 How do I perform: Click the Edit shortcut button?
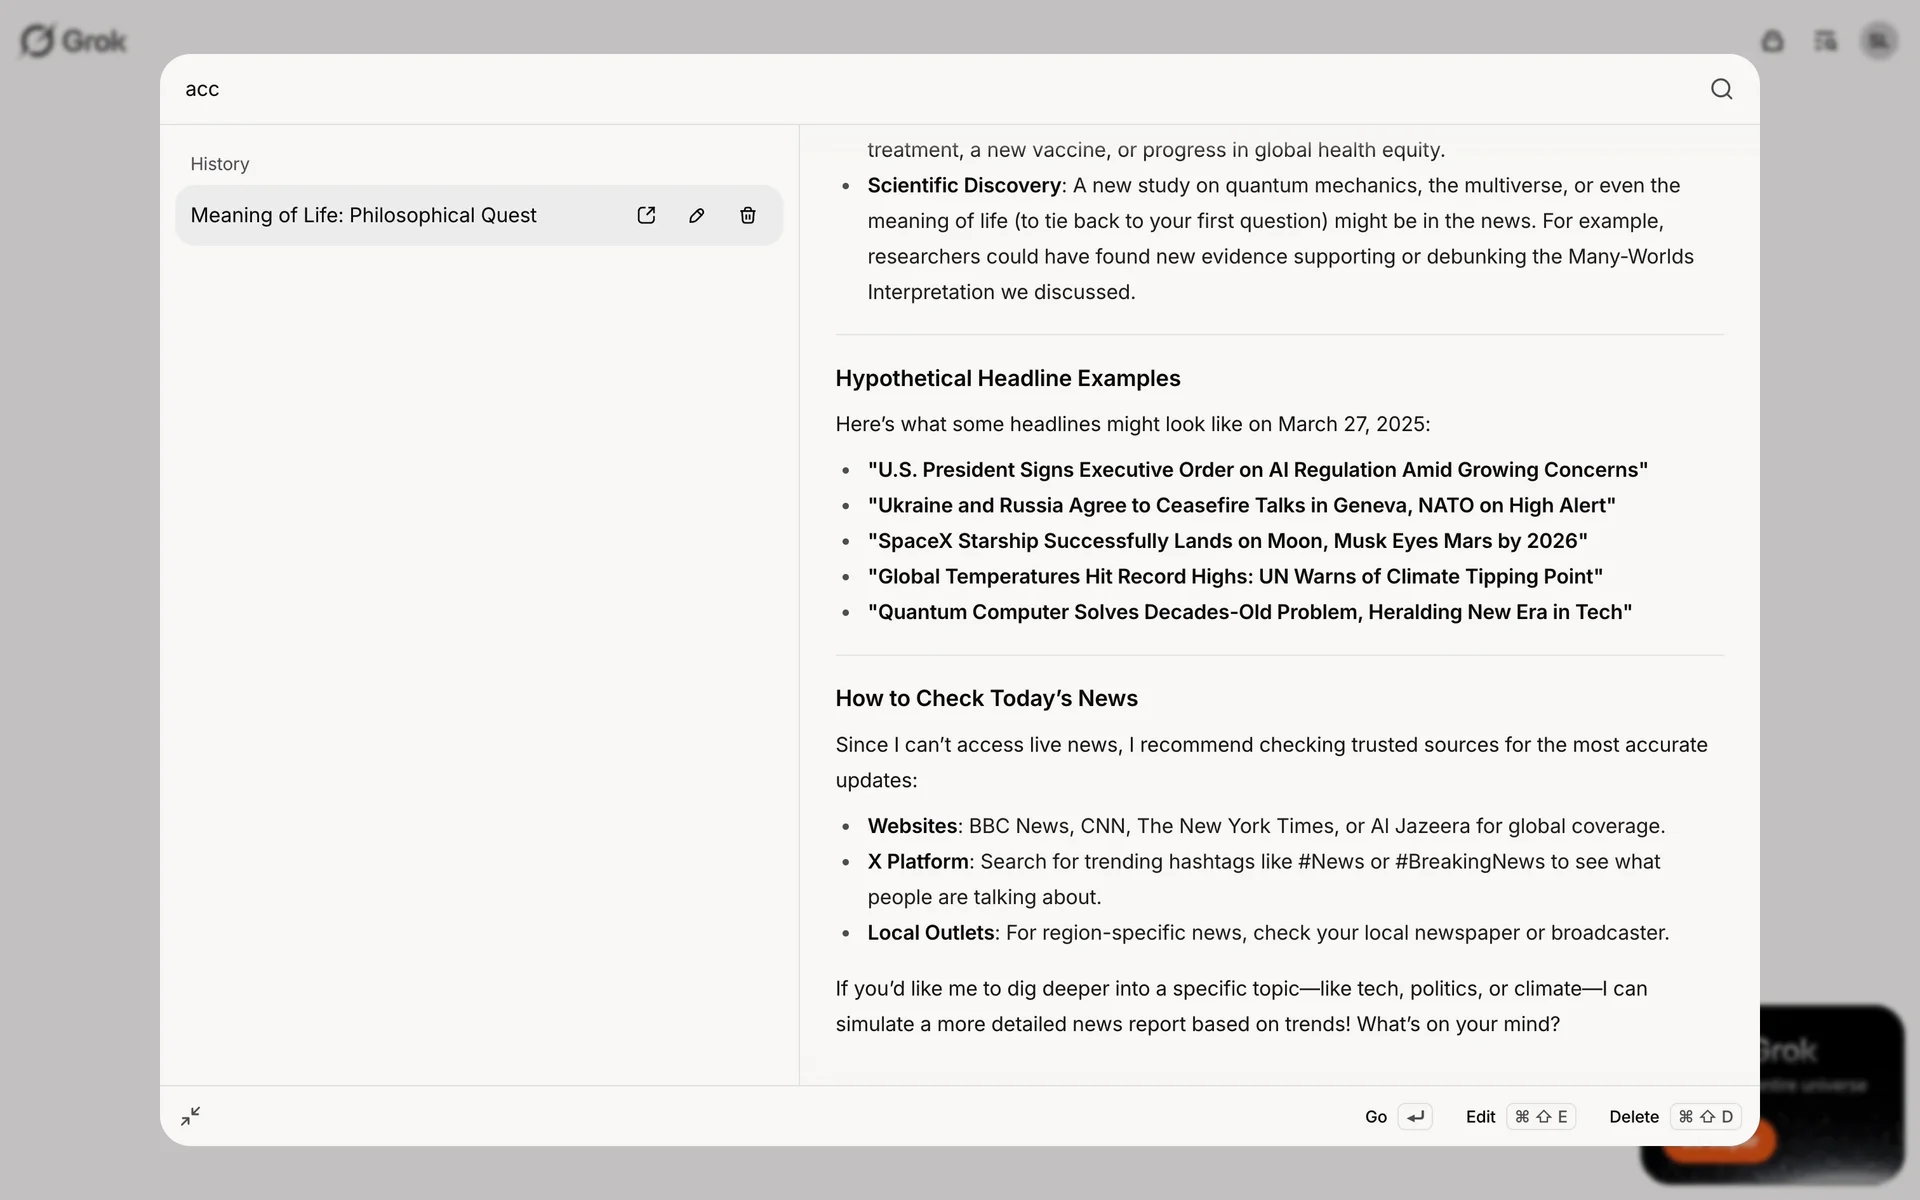[1520, 1117]
